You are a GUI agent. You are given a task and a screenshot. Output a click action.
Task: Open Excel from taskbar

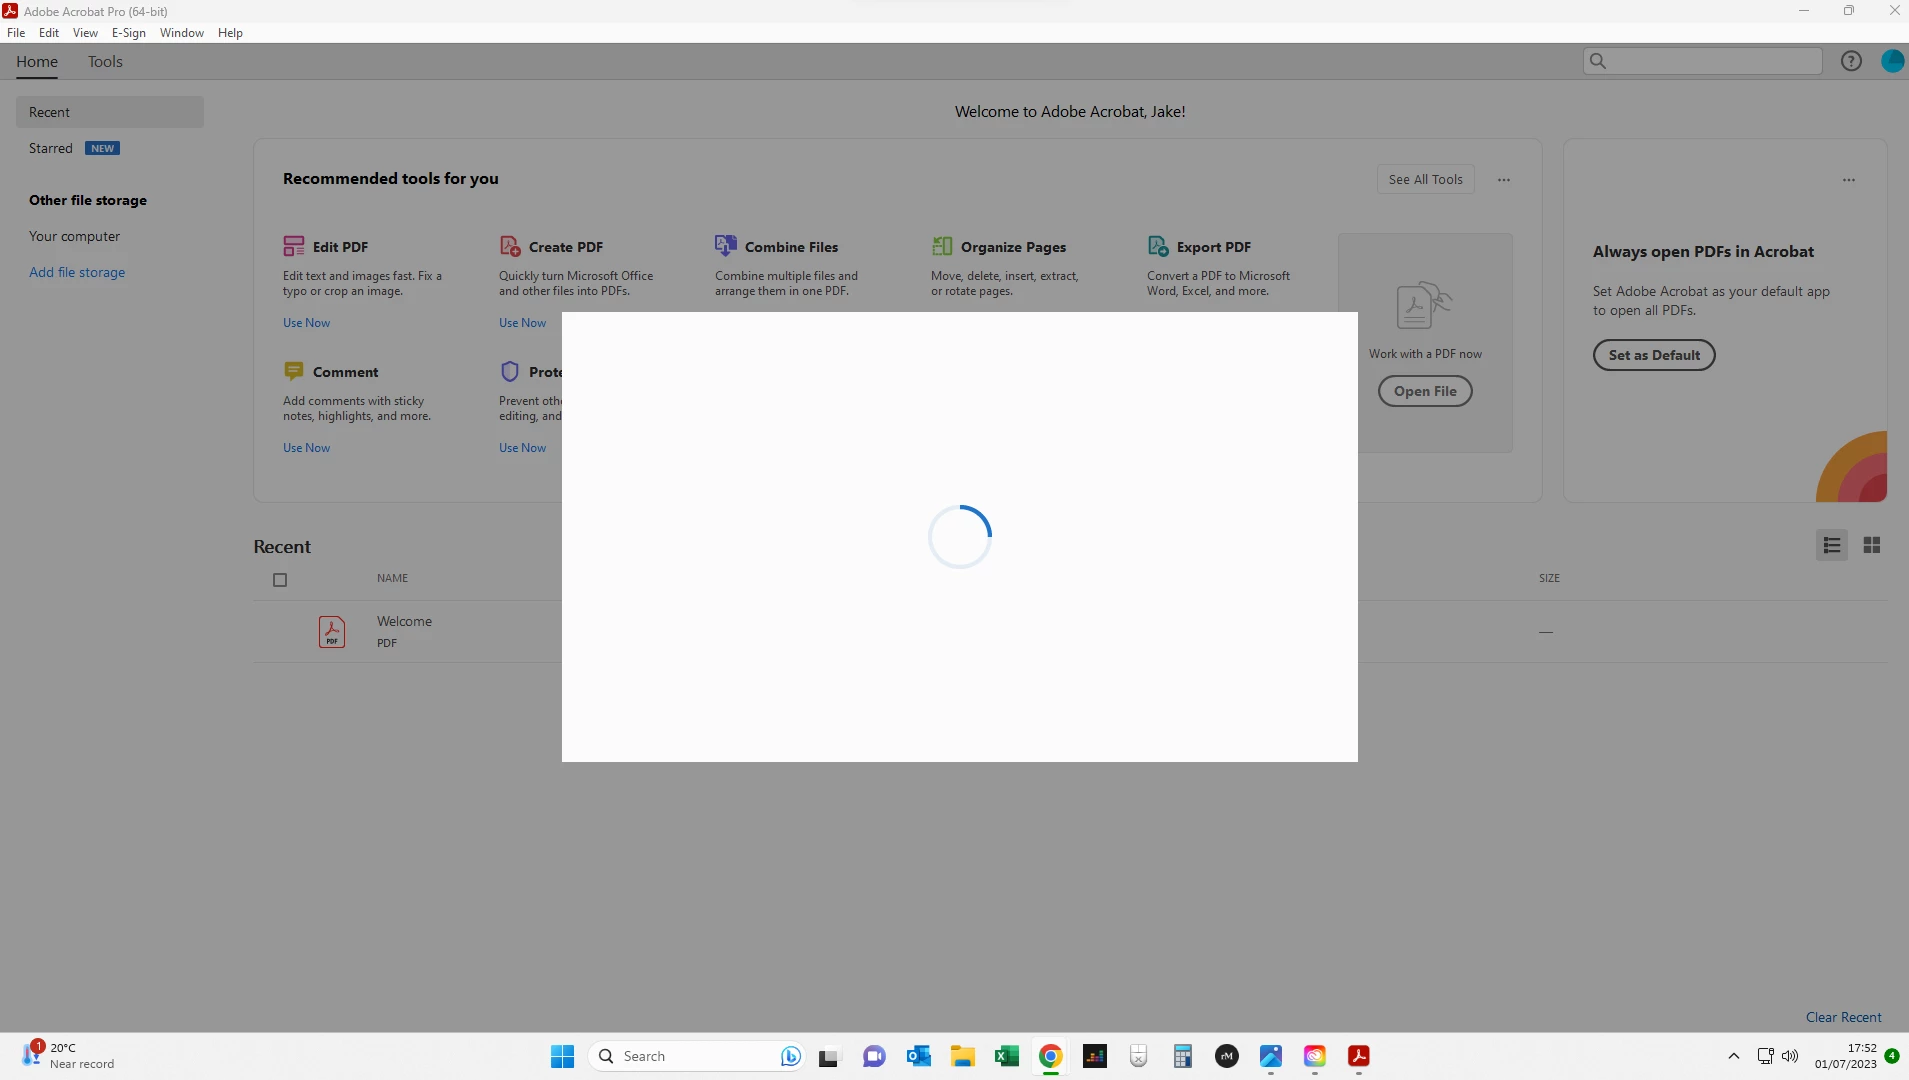(x=1007, y=1056)
